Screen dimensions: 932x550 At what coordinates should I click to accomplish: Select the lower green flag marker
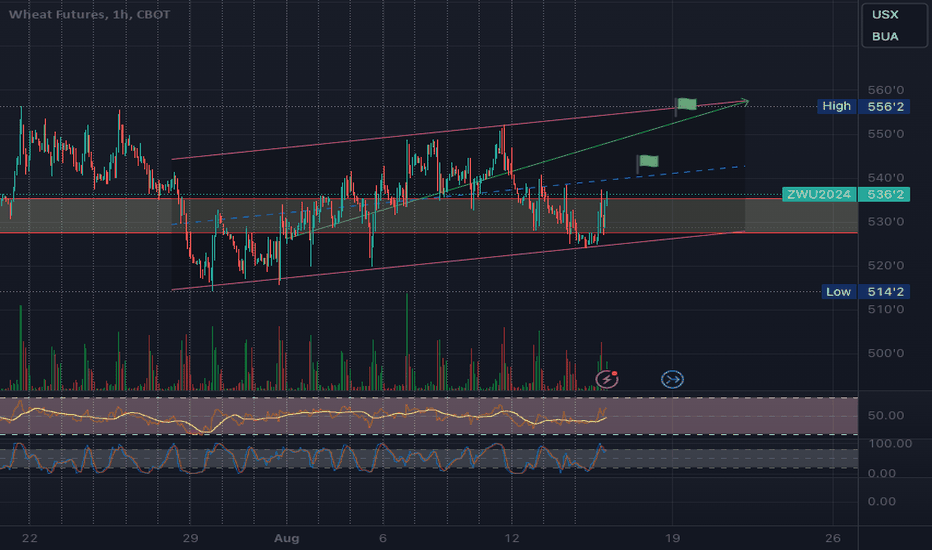pos(647,162)
